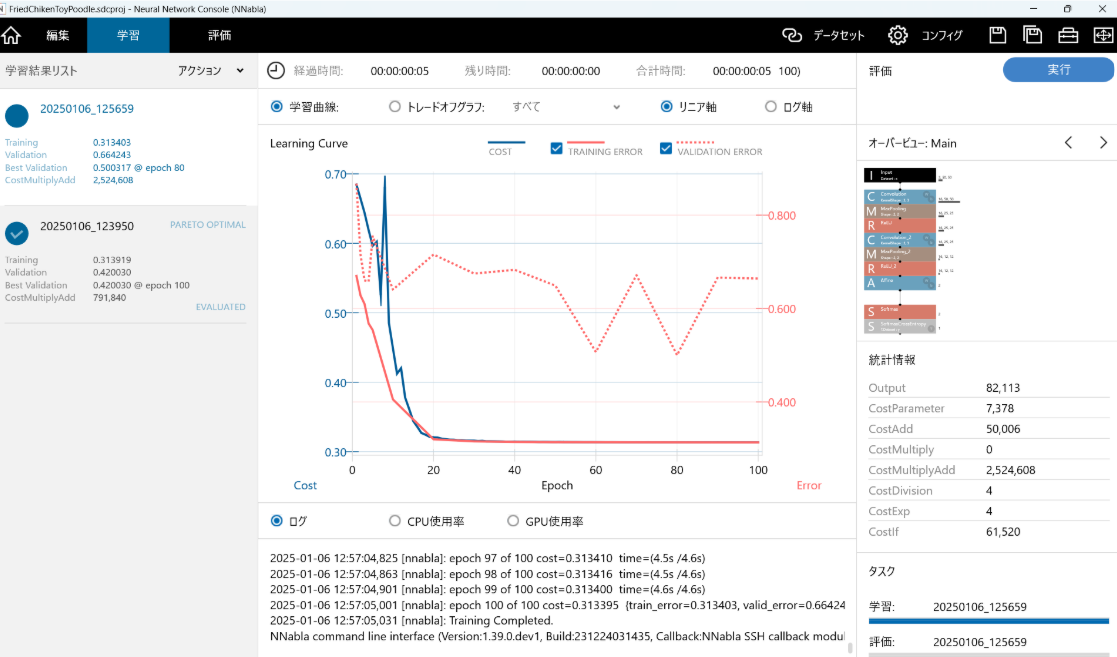Click the Output value 82,113
Viewport: 1117px width, 657px height.
pyautogui.click(x=1003, y=388)
